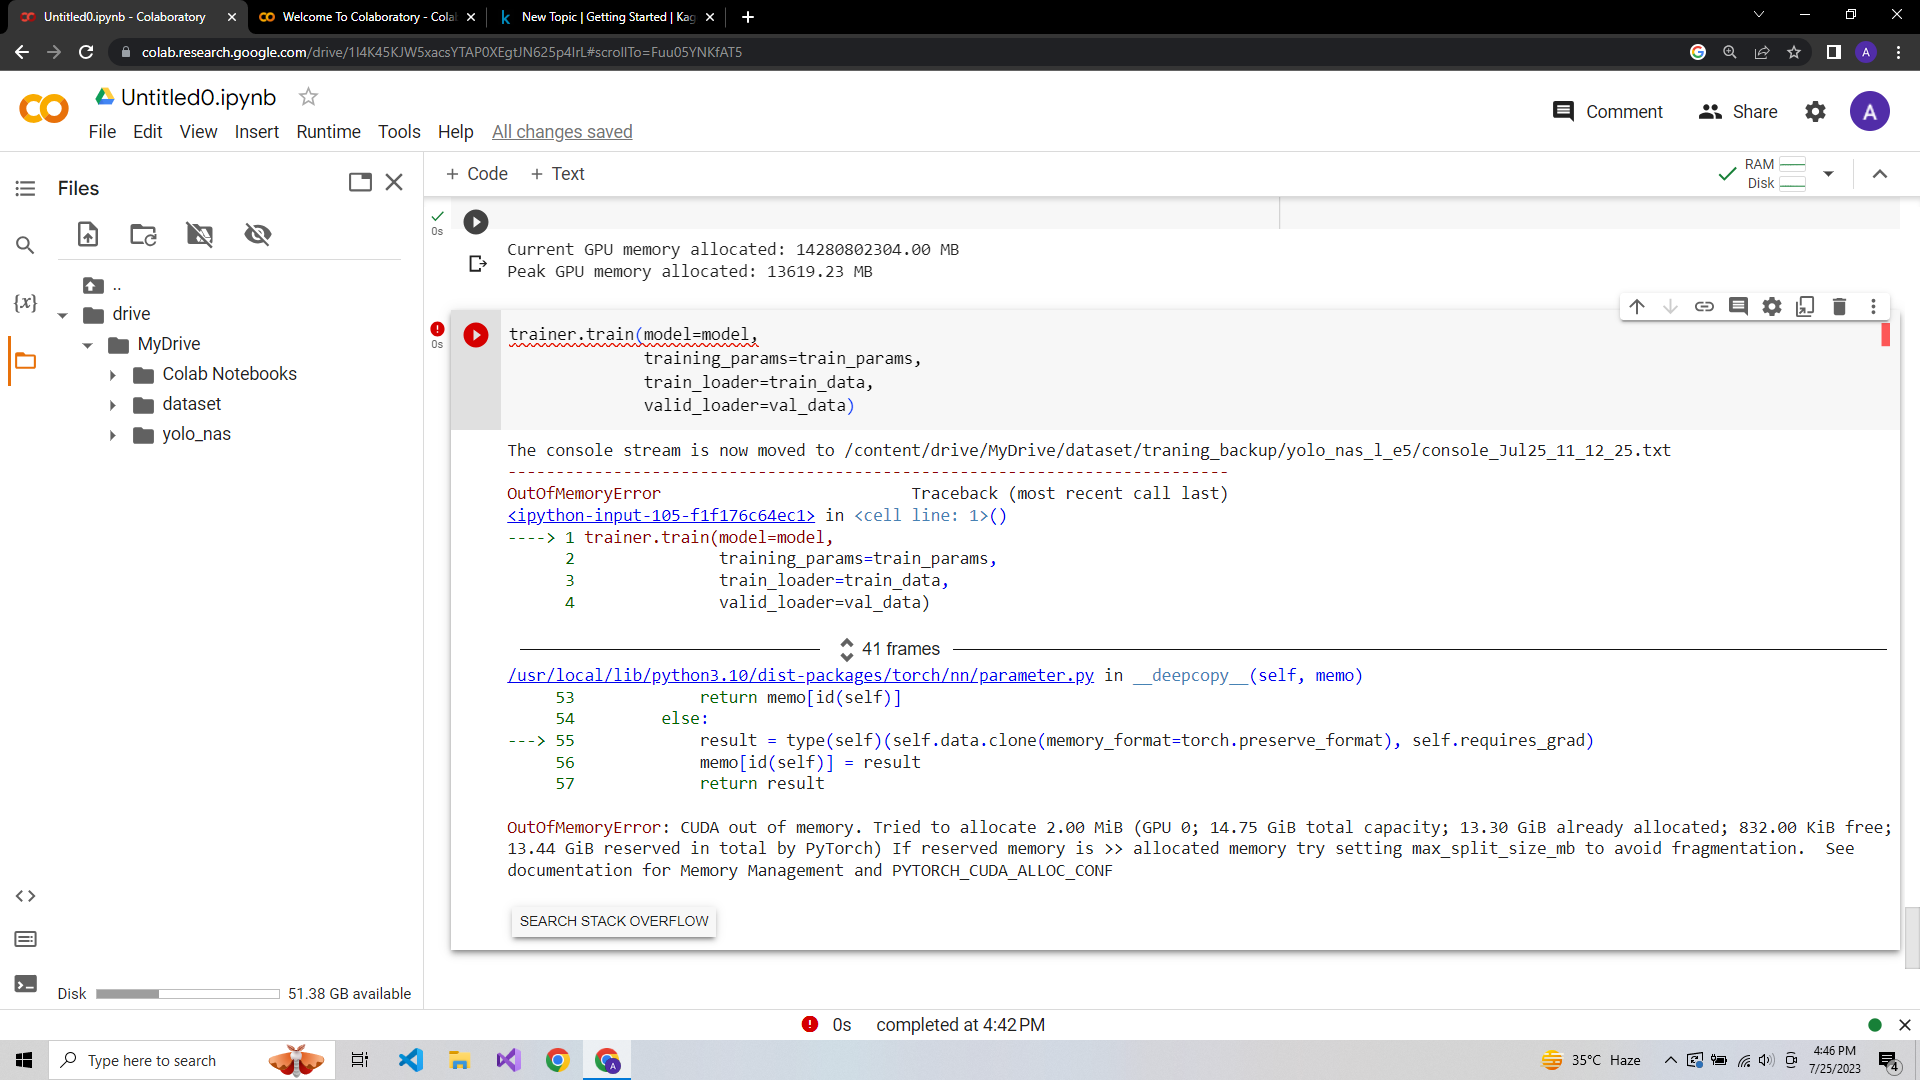Run the trainer.train cell

[x=476, y=335]
